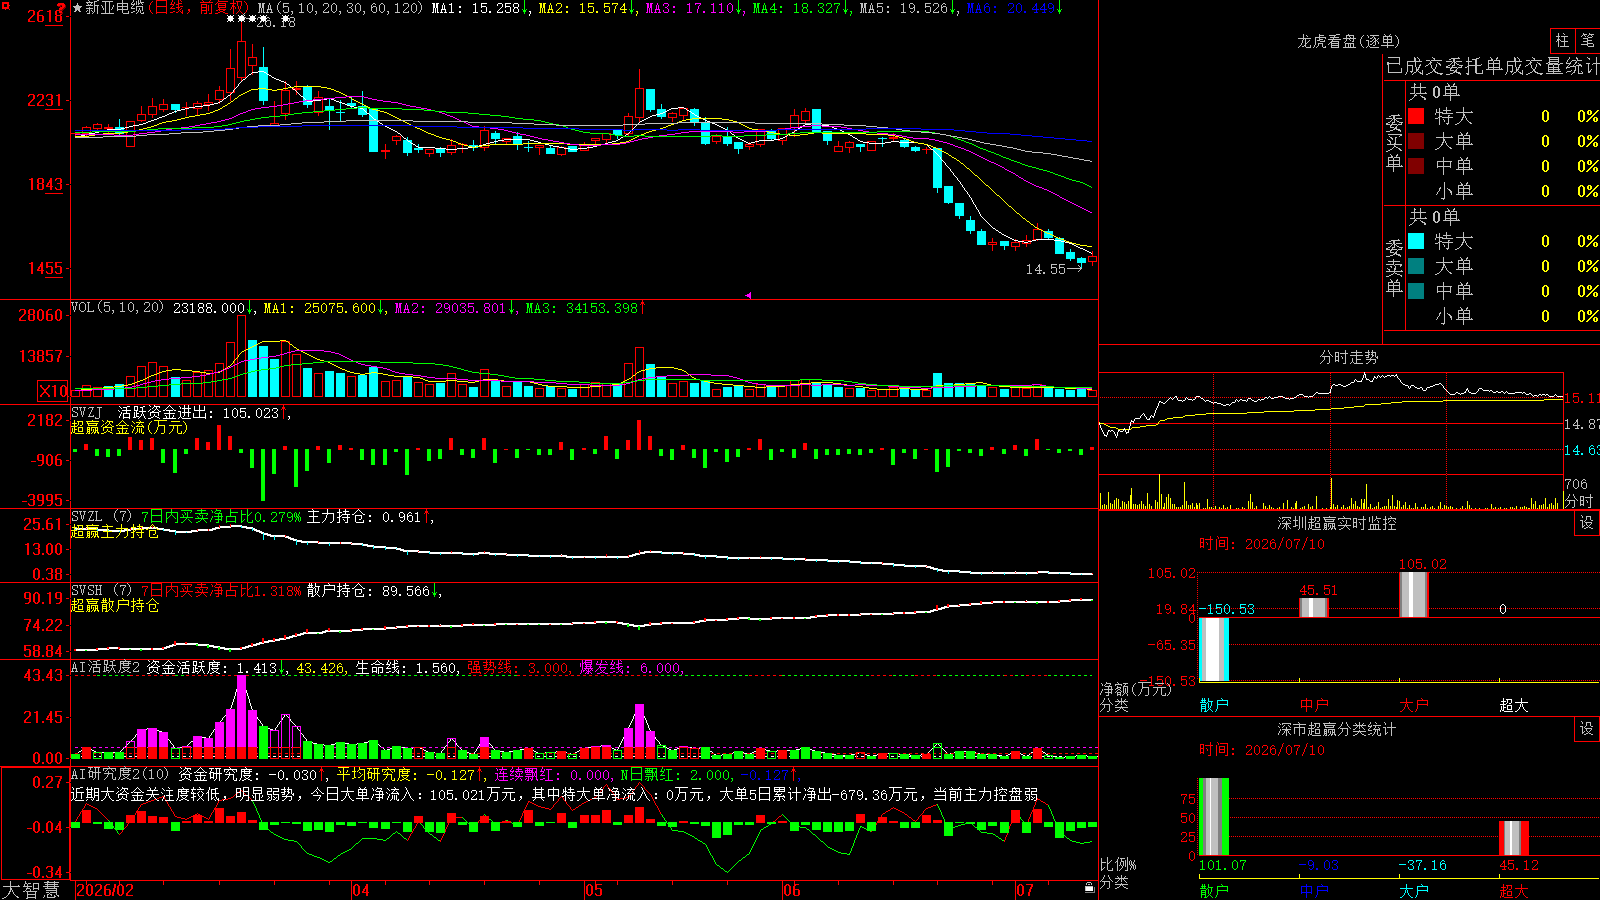The width and height of the screenshot is (1600, 900).
Task: Switch order view to 笔 mode
Action: (x=1587, y=40)
